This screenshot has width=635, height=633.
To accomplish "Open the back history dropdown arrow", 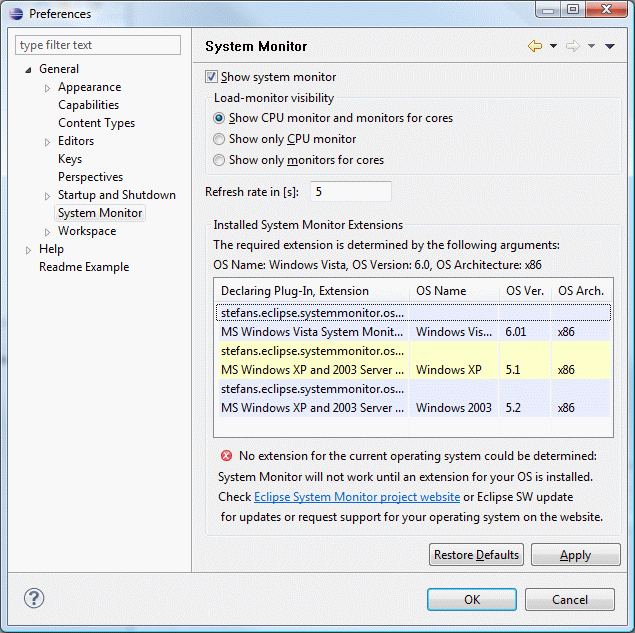I will click(553, 46).
